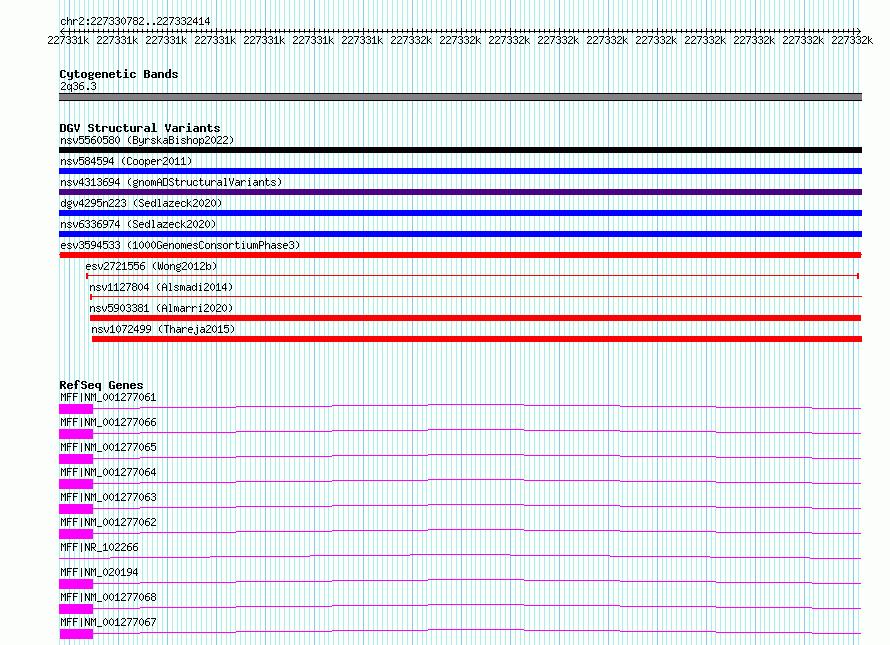This screenshot has height=645, width=890.
Task: Click the black nsv5560580 variant bar
Action: point(460,150)
